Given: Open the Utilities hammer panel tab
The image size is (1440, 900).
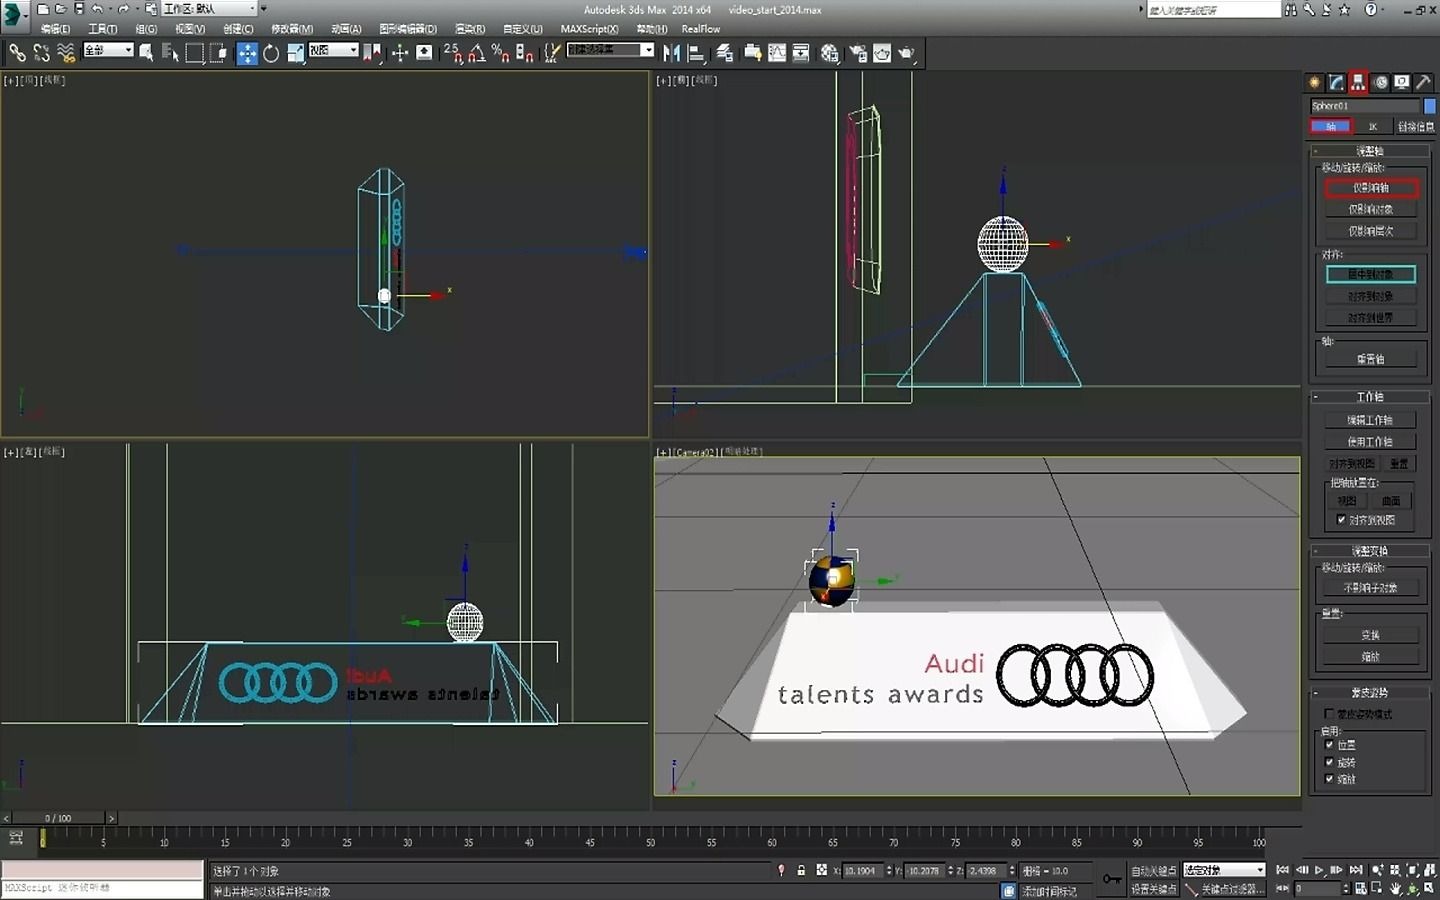Looking at the screenshot, I should point(1424,82).
